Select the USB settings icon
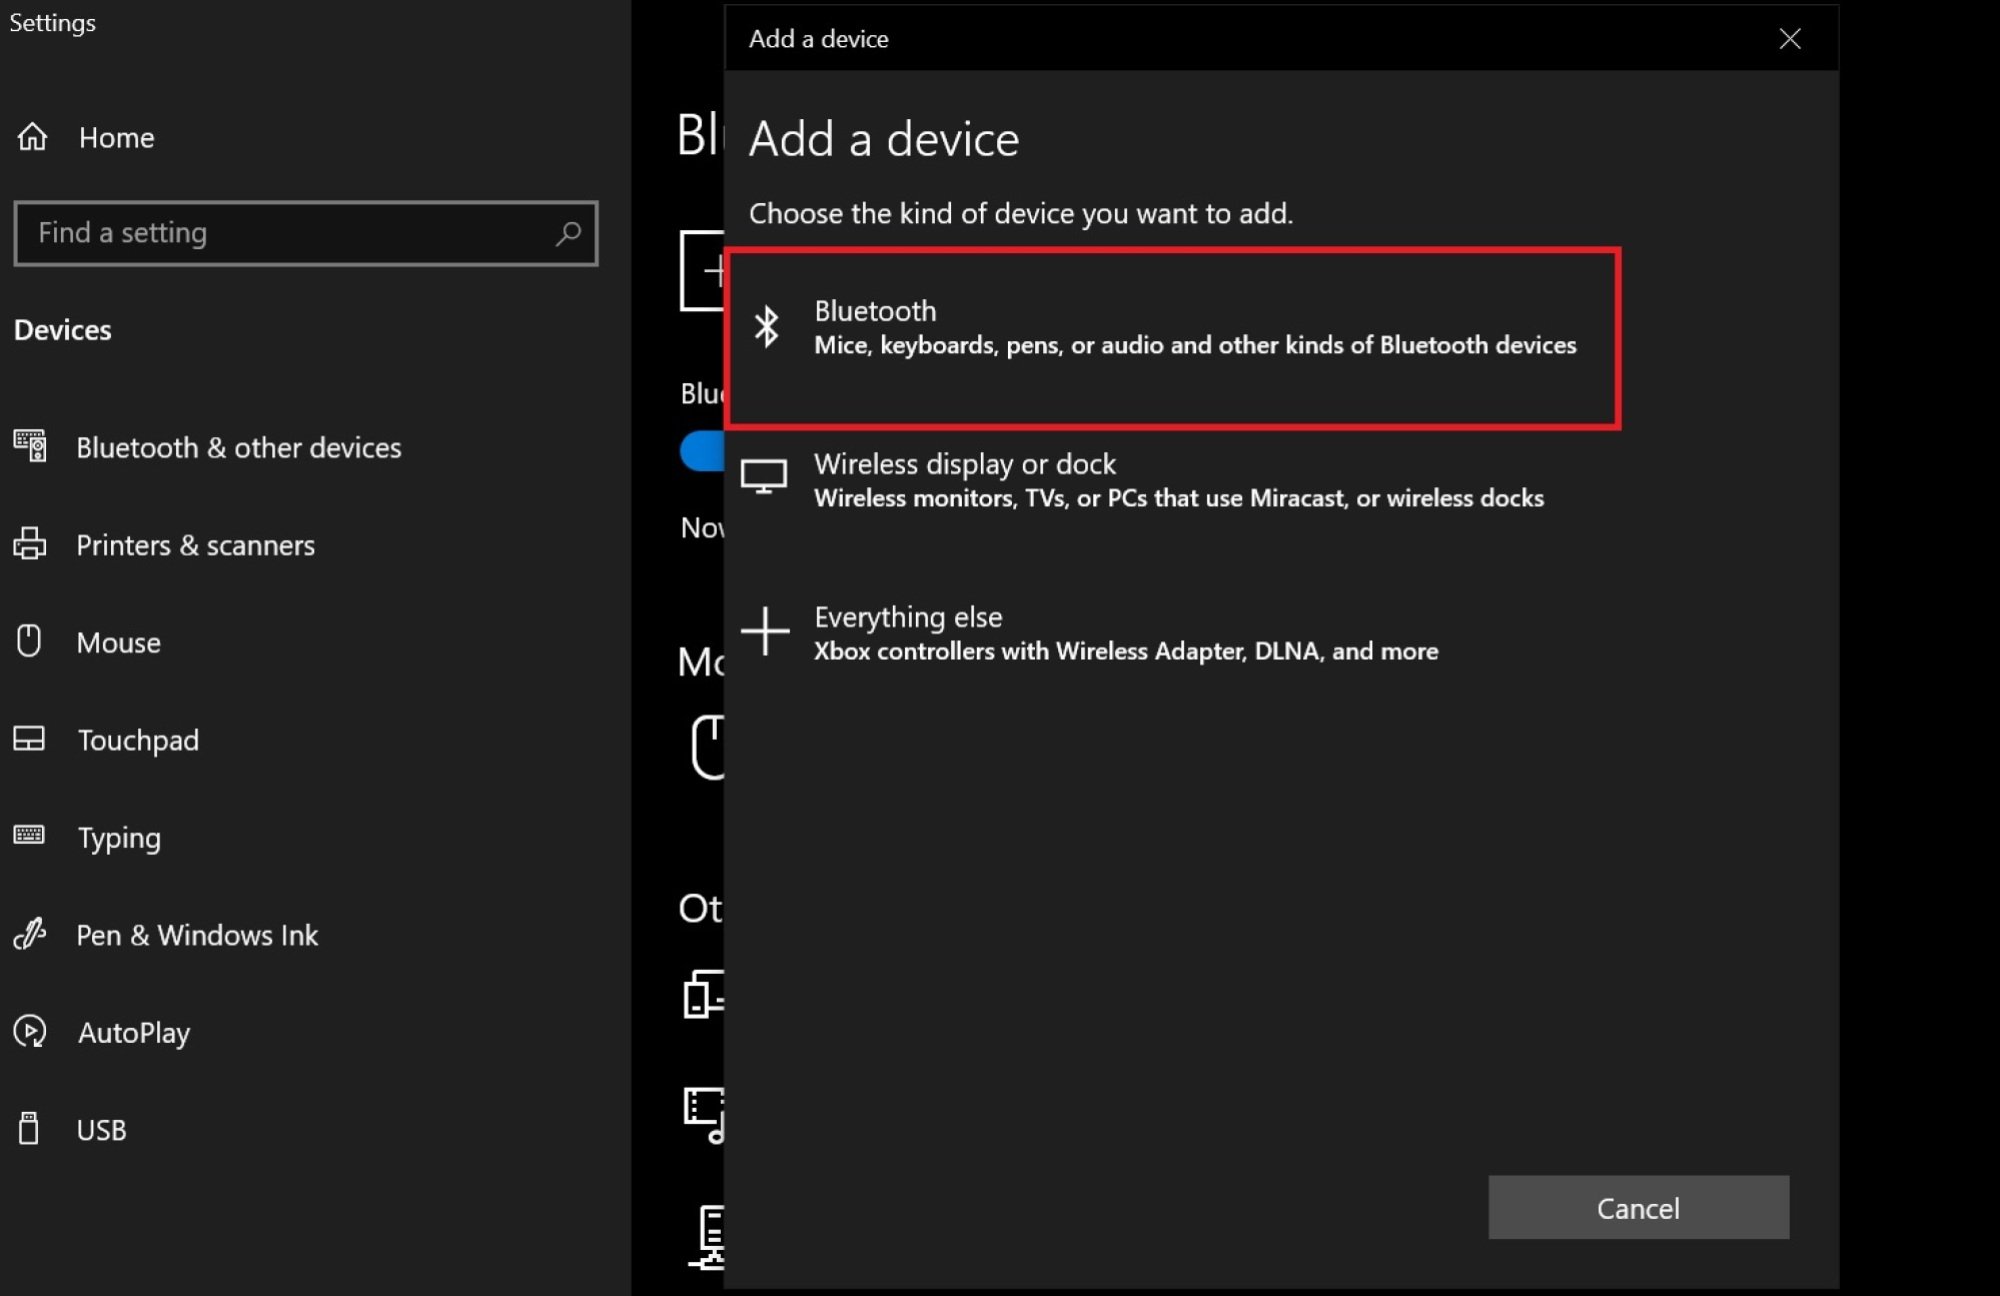The height and width of the screenshot is (1296, 2000). (x=30, y=1129)
